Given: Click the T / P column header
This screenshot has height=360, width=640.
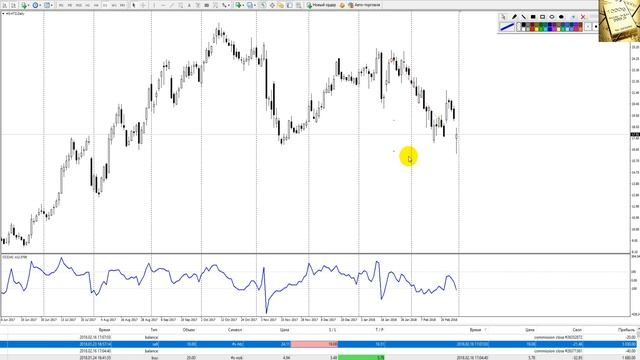Looking at the screenshot, I should point(380,329).
